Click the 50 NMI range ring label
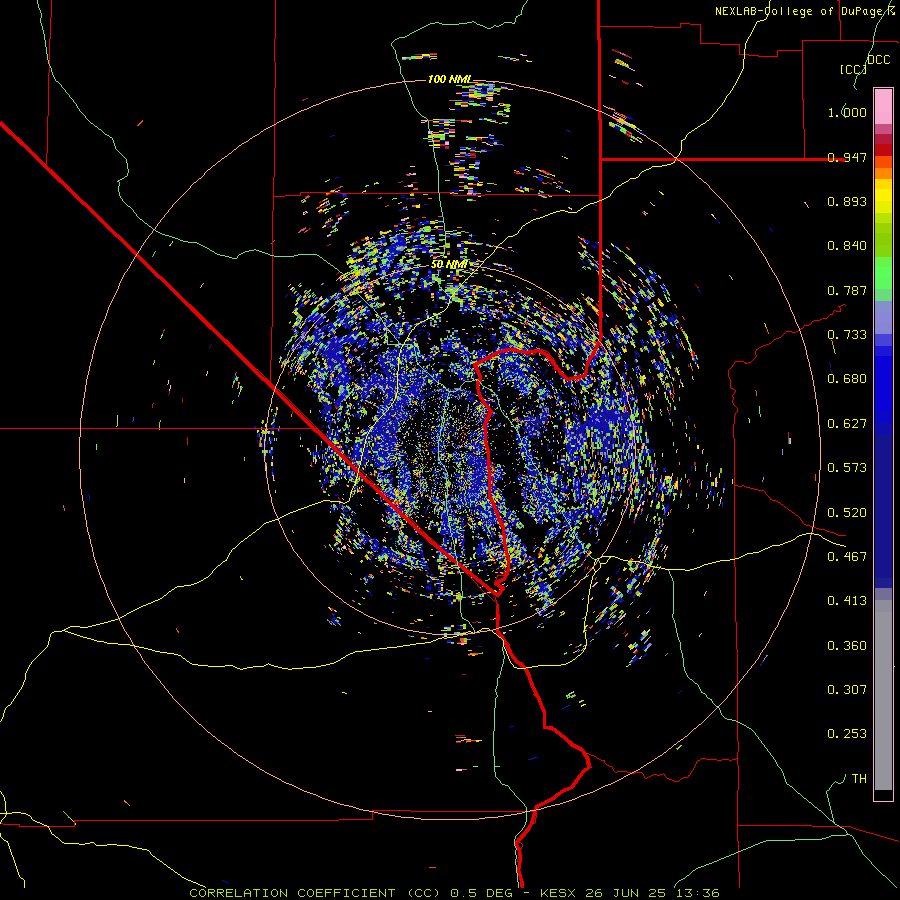Screen dimensions: 900x900 (449, 264)
